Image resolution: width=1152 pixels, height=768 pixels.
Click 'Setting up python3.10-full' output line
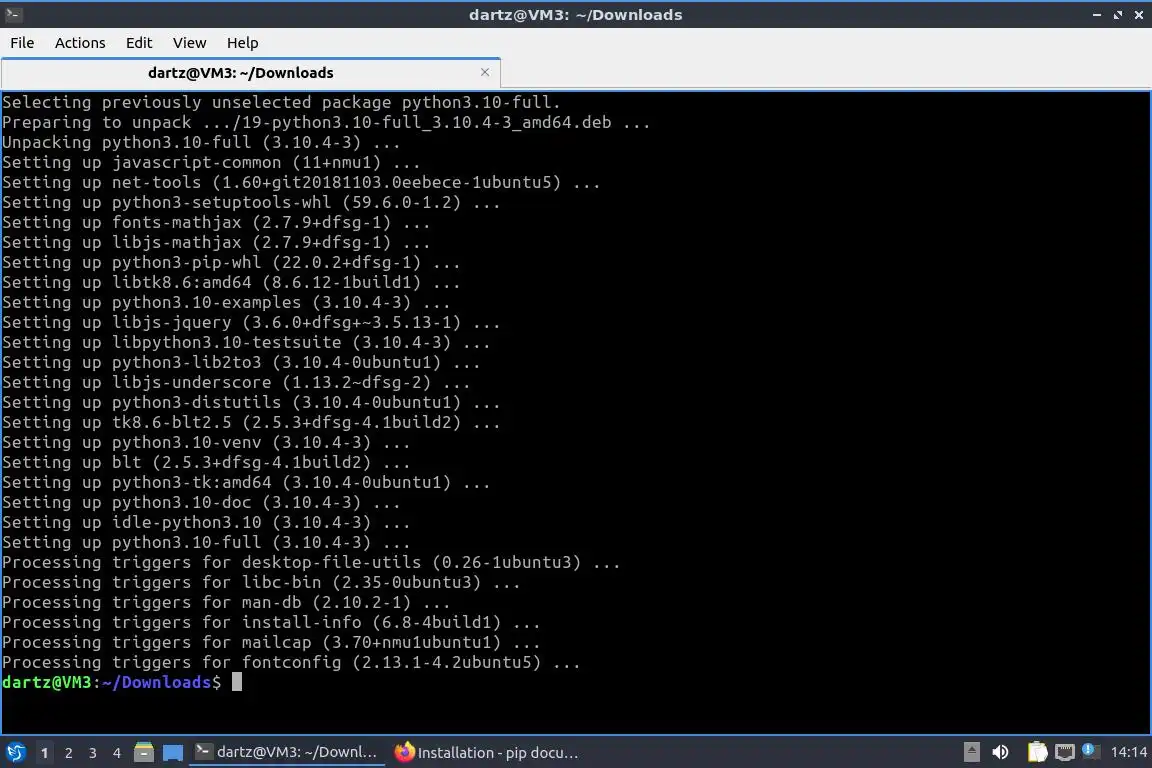click(206, 542)
